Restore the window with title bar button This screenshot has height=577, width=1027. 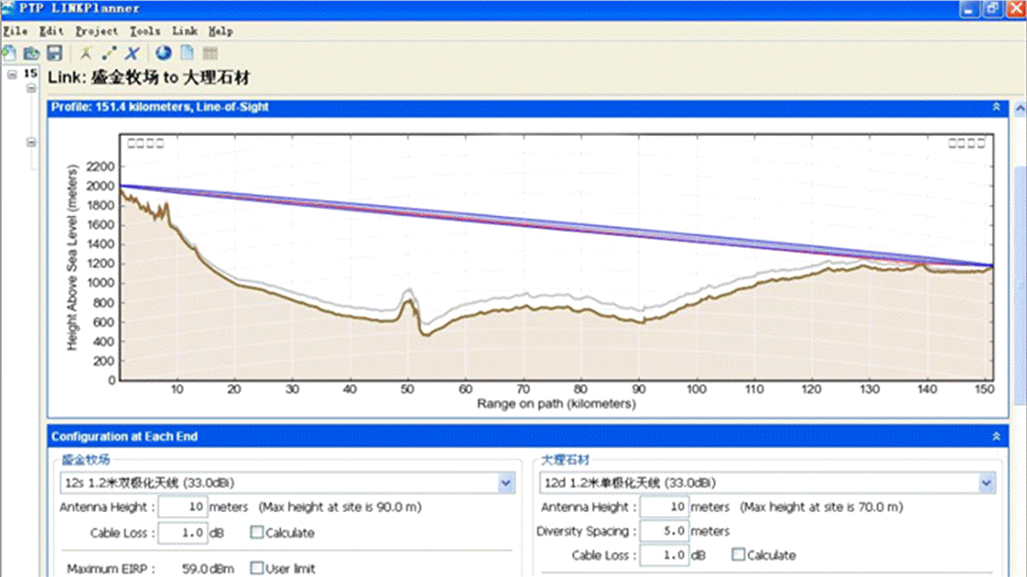993,9
